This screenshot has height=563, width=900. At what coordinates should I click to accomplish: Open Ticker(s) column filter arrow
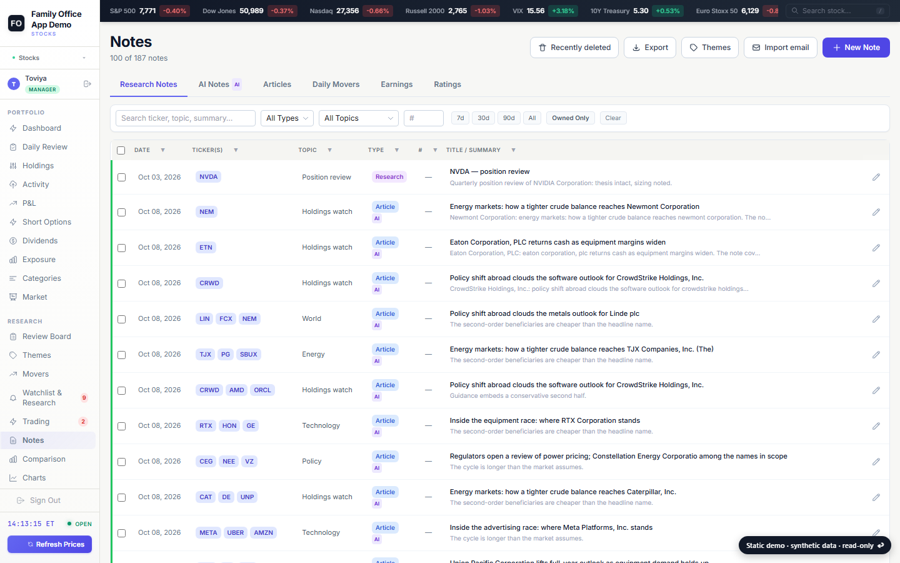point(235,150)
